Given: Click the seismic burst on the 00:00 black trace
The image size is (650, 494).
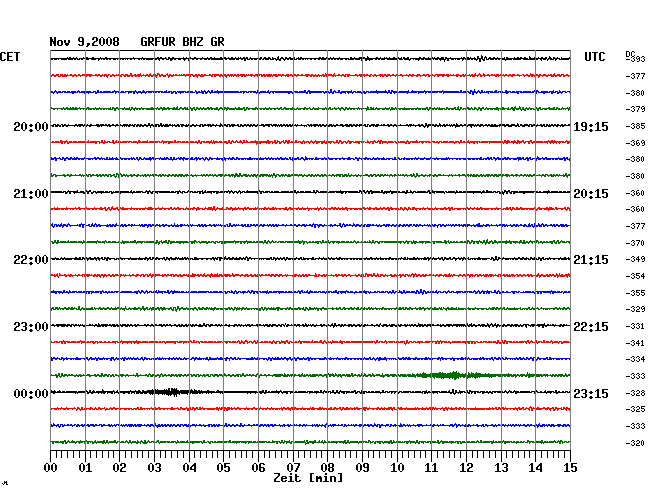Looking at the screenshot, I should [x=170, y=392].
